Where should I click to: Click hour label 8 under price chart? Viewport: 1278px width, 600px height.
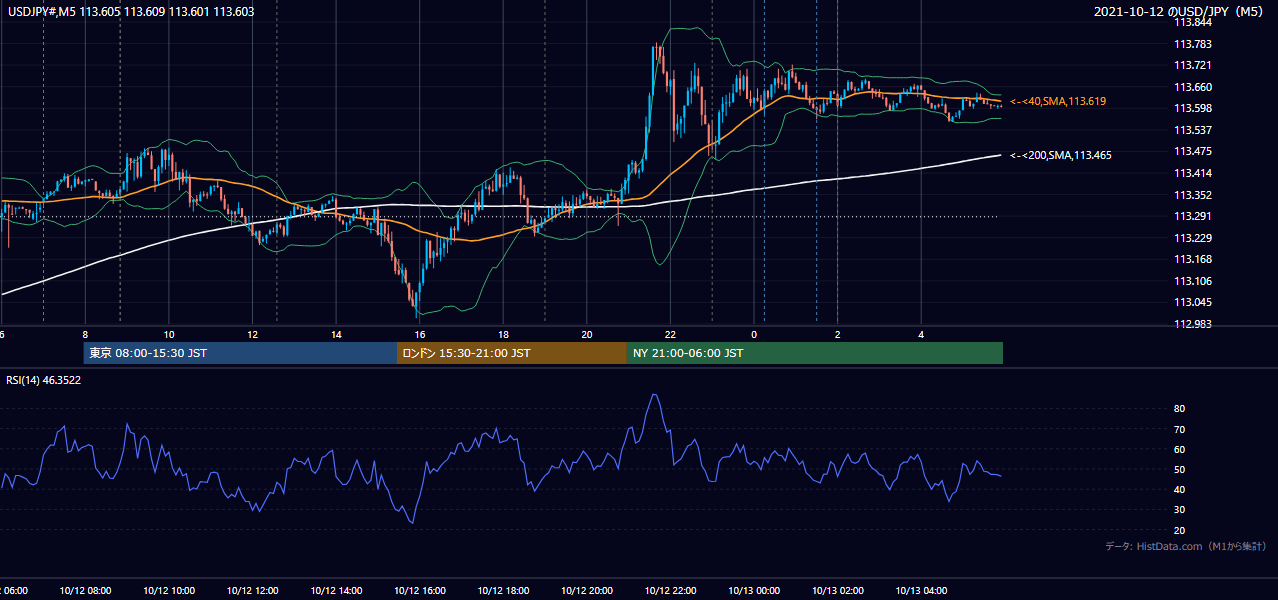(x=85, y=335)
